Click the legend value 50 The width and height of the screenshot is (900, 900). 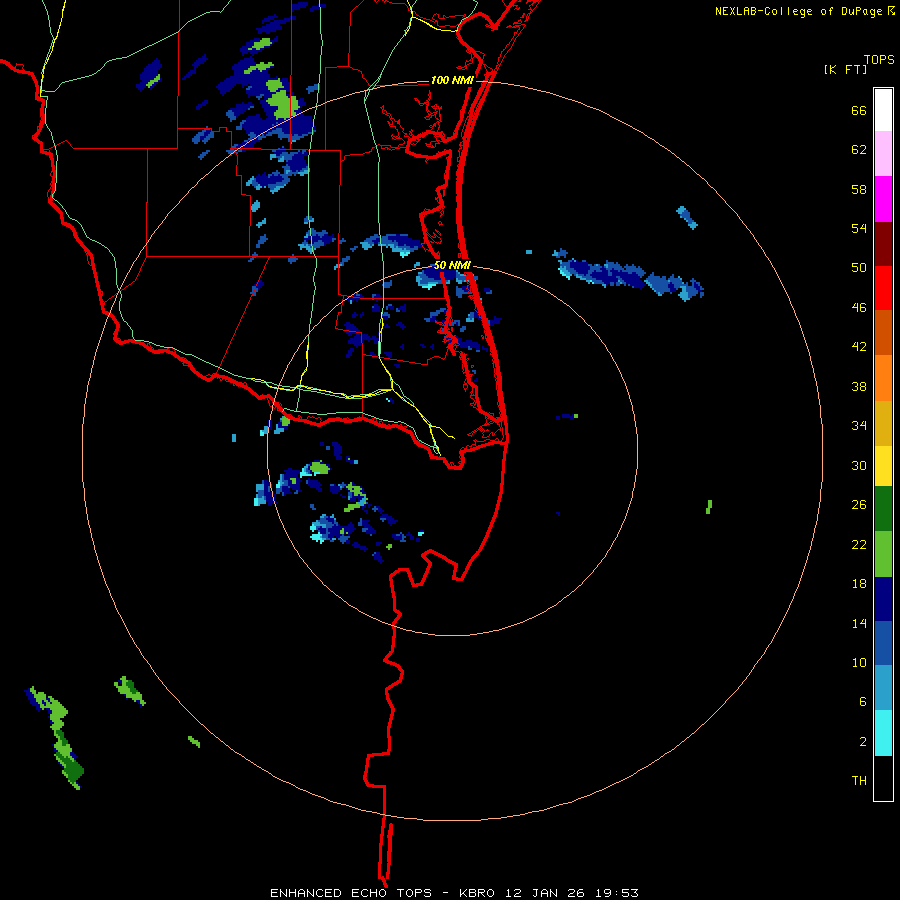[x=859, y=268]
